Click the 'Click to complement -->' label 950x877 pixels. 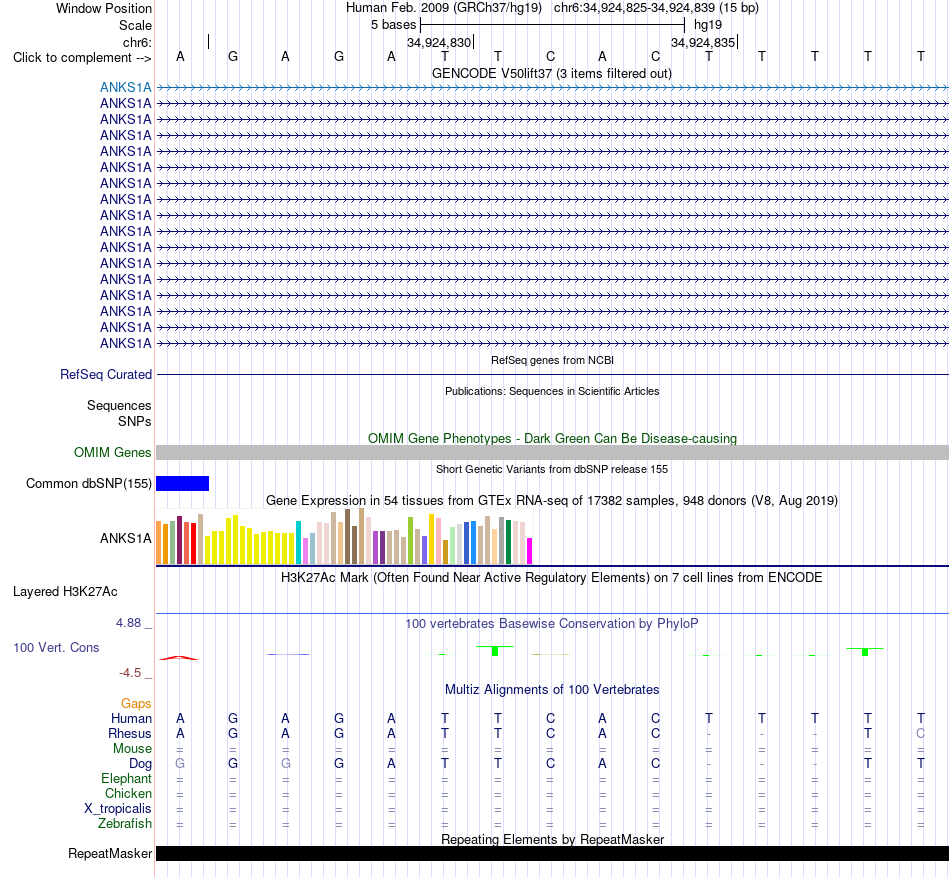coord(82,58)
